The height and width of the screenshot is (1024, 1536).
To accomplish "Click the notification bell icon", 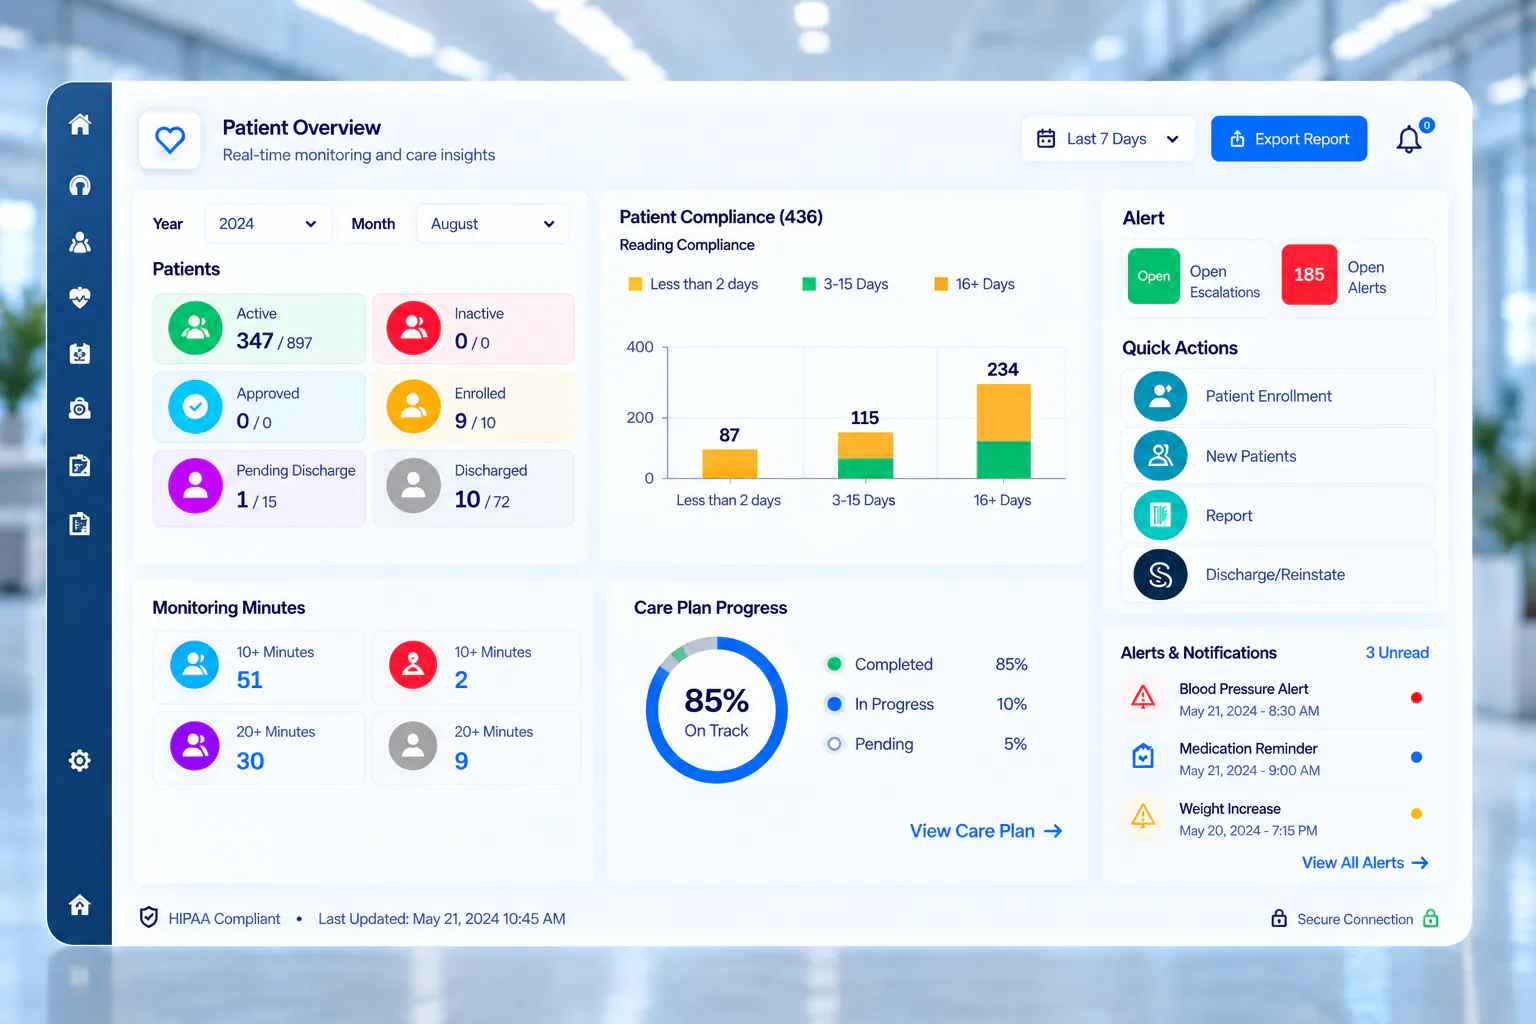I will tap(1409, 139).
